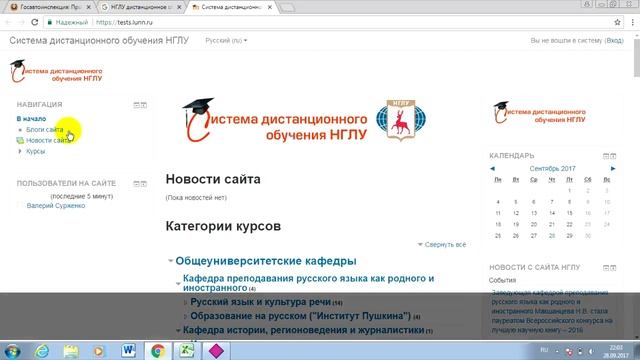Hide the Новости с сайта НГЛУ block
The width and height of the screenshot is (640, 360).
(606, 268)
